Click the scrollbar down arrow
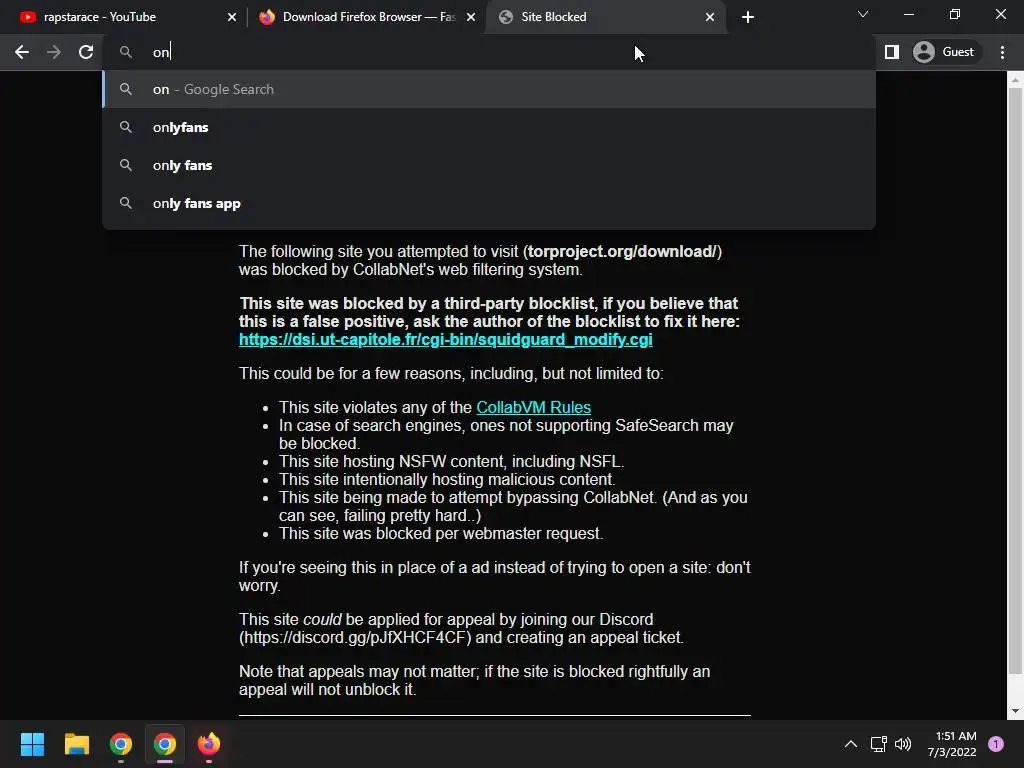This screenshot has height=768, width=1024. (x=1015, y=711)
